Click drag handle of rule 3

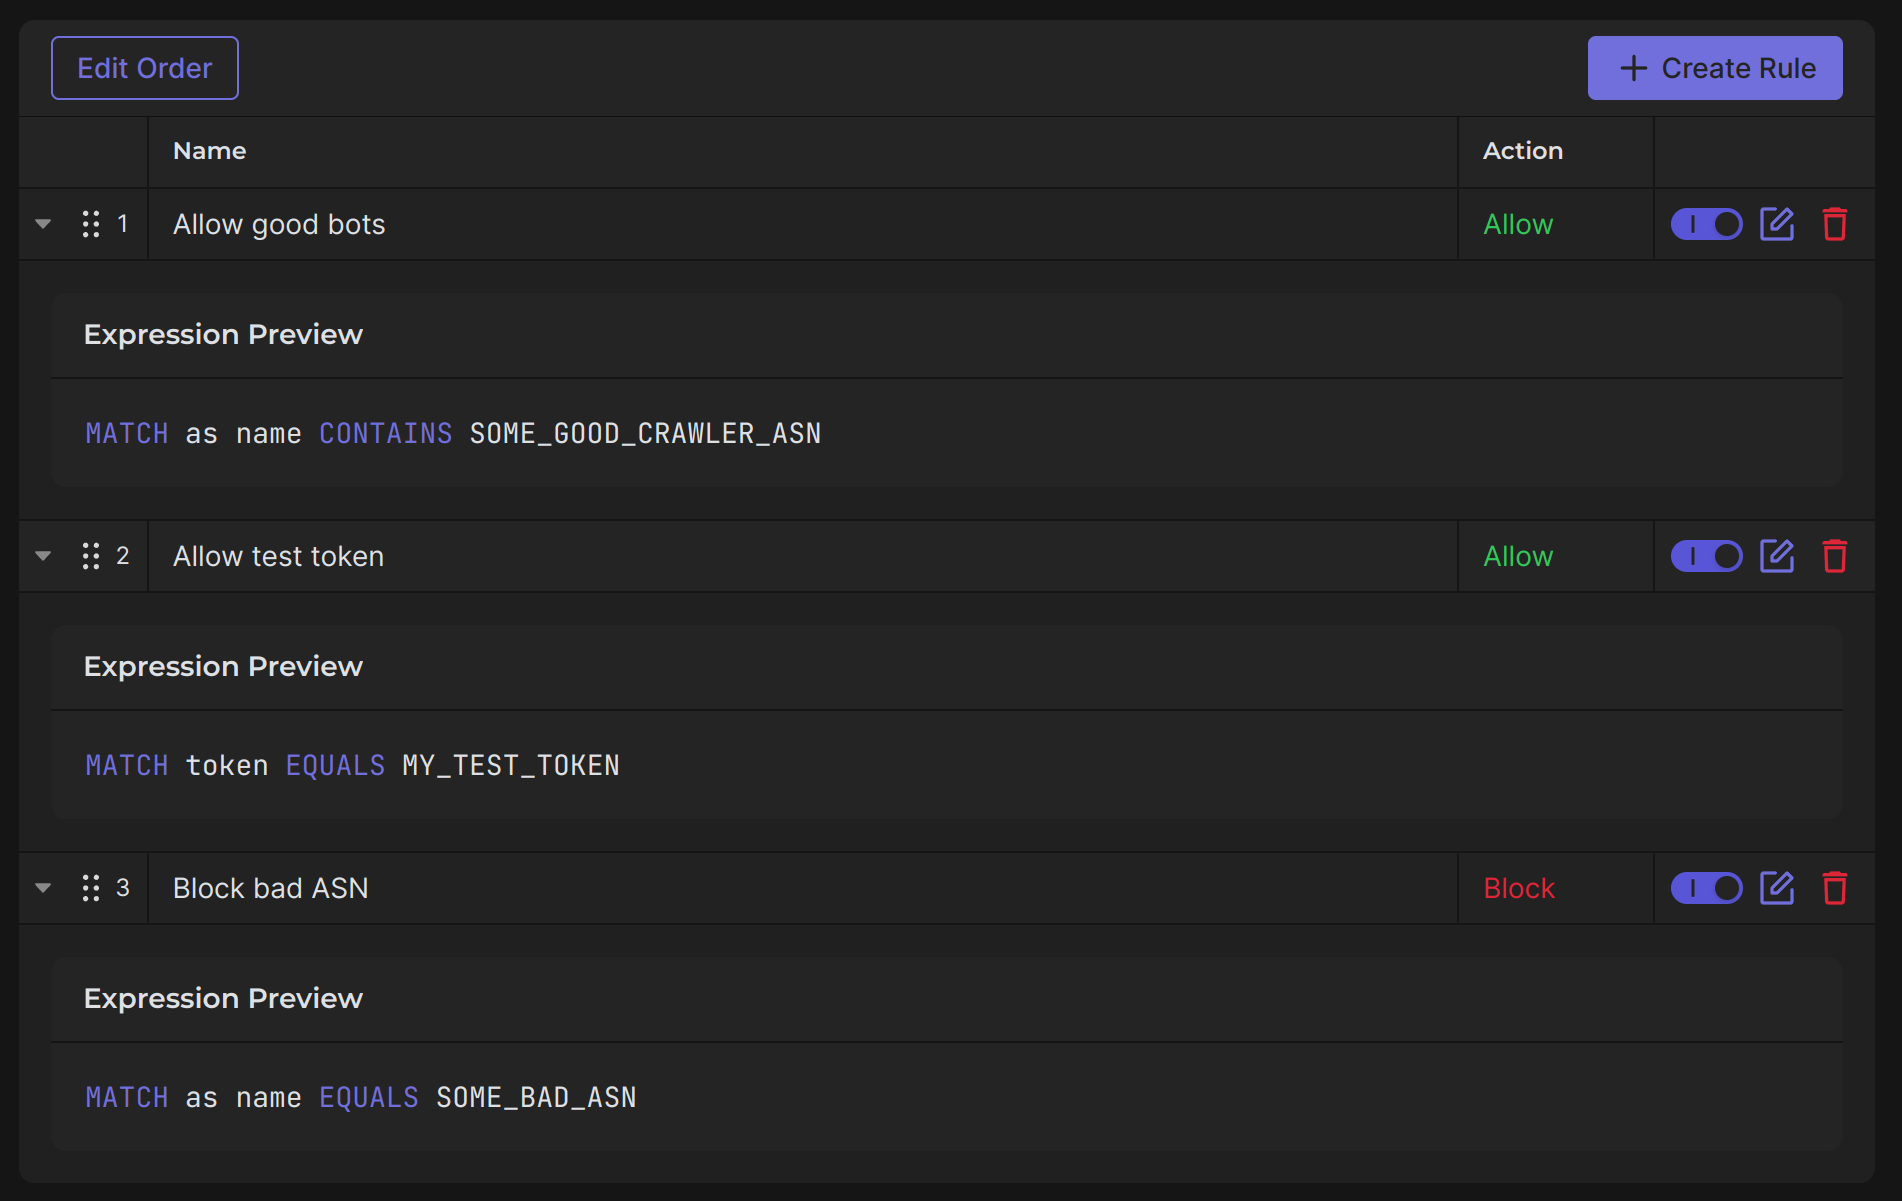click(91, 888)
